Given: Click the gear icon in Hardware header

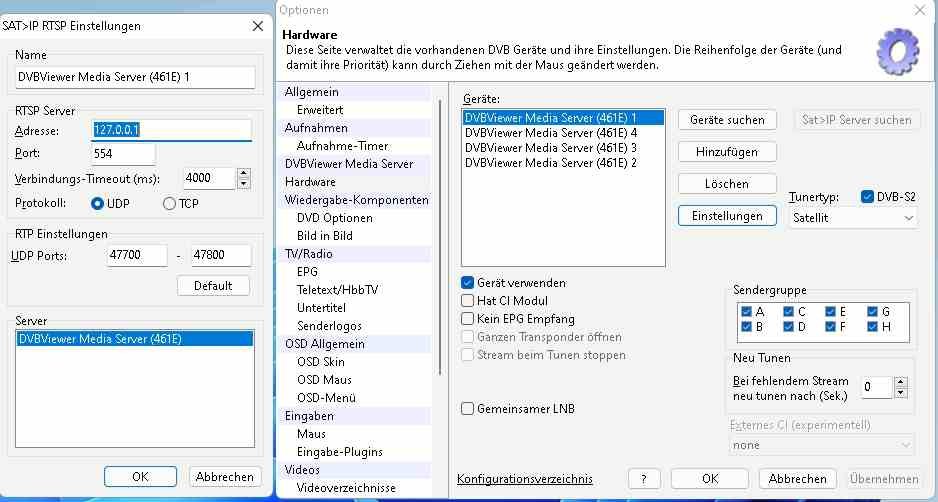Looking at the screenshot, I should (x=896, y=53).
